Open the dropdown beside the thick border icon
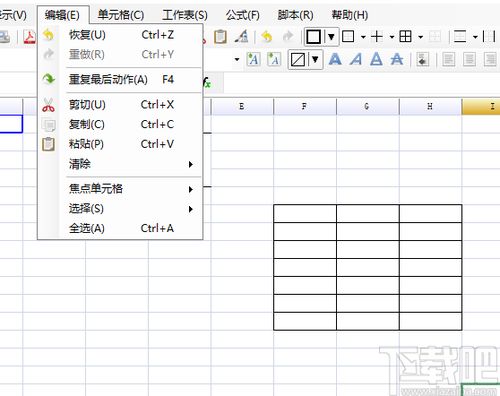The height and width of the screenshot is (396, 500). click(x=331, y=37)
